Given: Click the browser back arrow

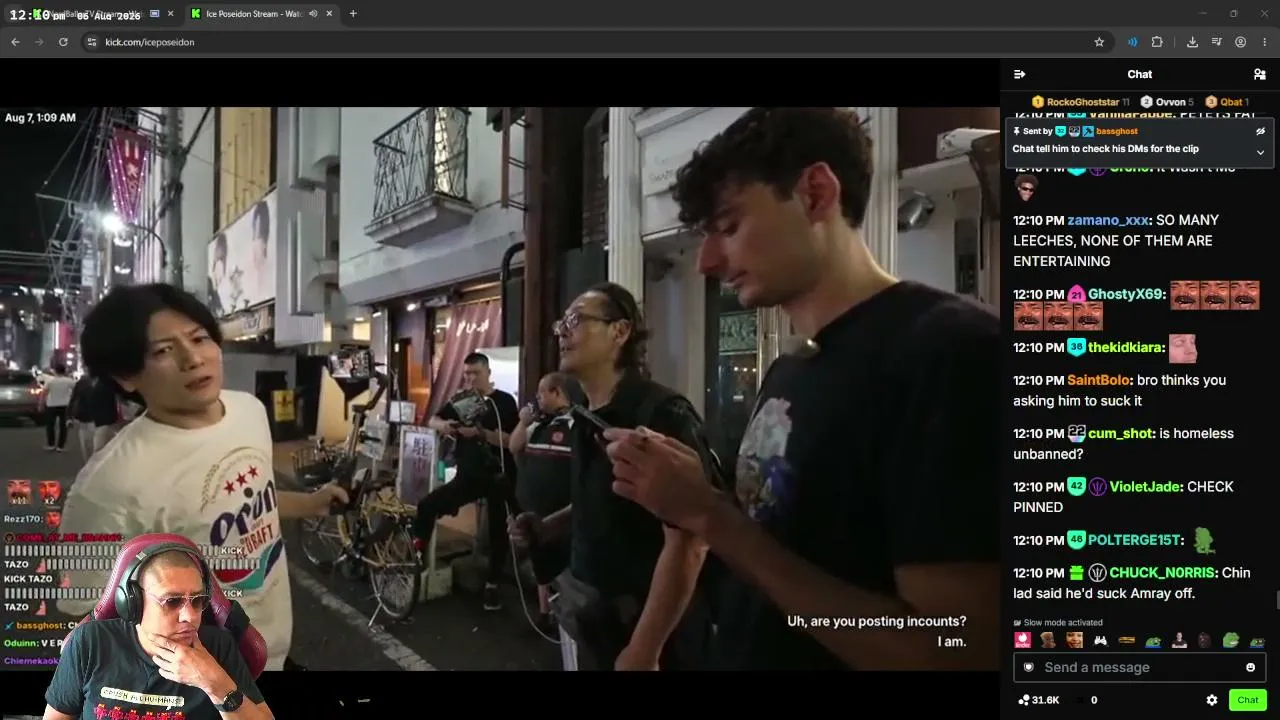Looking at the screenshot, I should coord(15,42).
